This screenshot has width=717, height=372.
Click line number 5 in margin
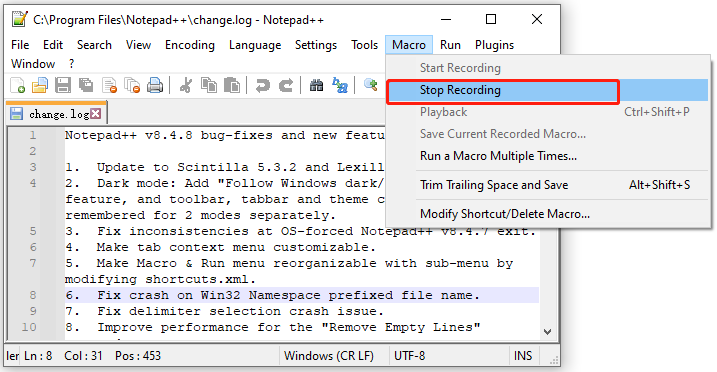(x=33, y=231)
